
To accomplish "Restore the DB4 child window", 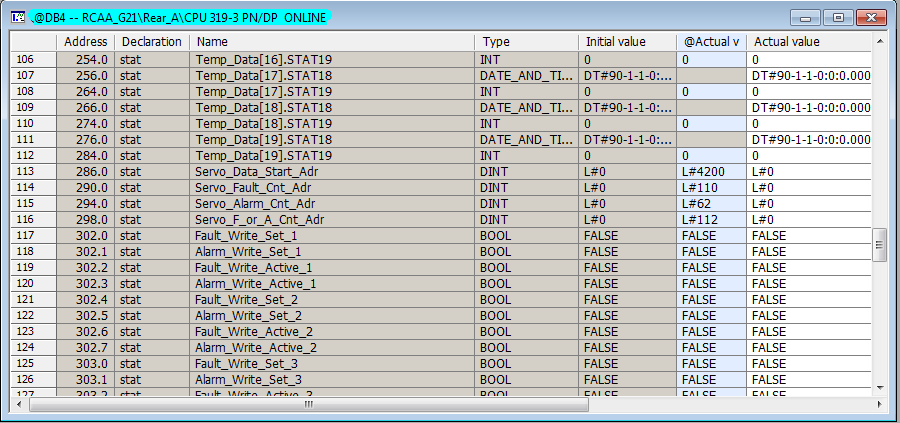I will pyautogui.click(x=838, y=18).
